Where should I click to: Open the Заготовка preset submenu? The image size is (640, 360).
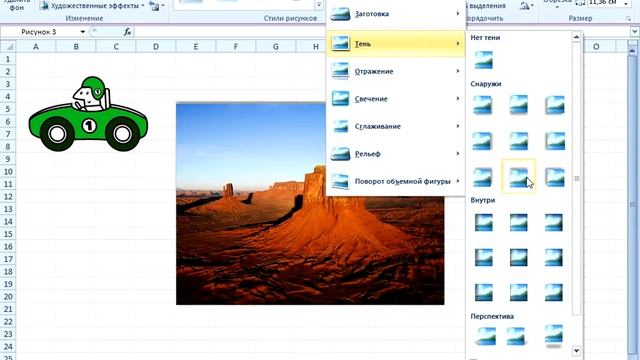click(396, 14)
